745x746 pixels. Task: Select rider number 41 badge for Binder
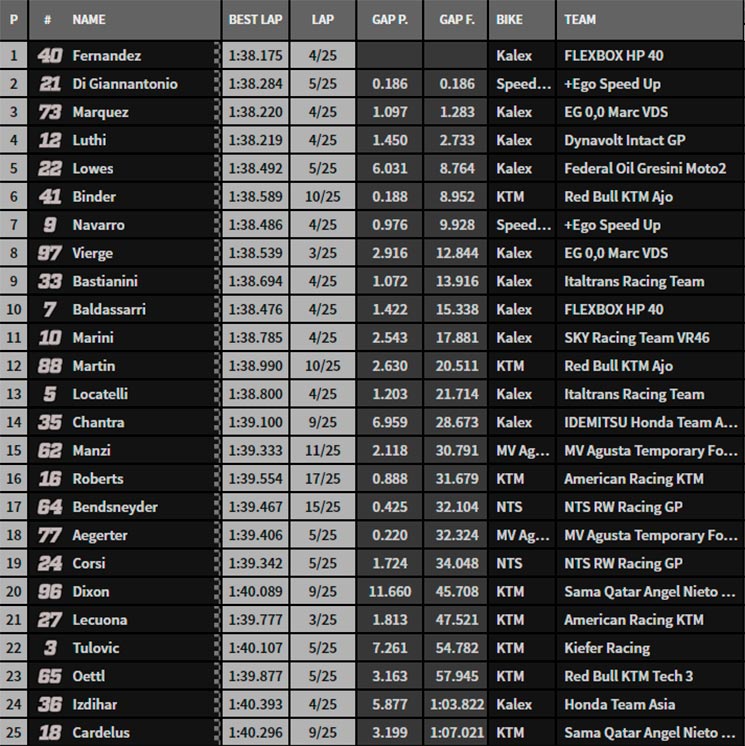50,196
